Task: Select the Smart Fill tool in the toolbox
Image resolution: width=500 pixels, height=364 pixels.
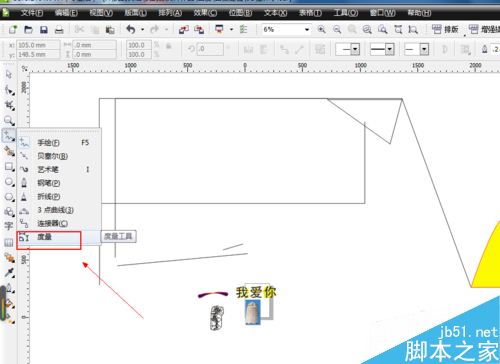Action: 9,151
